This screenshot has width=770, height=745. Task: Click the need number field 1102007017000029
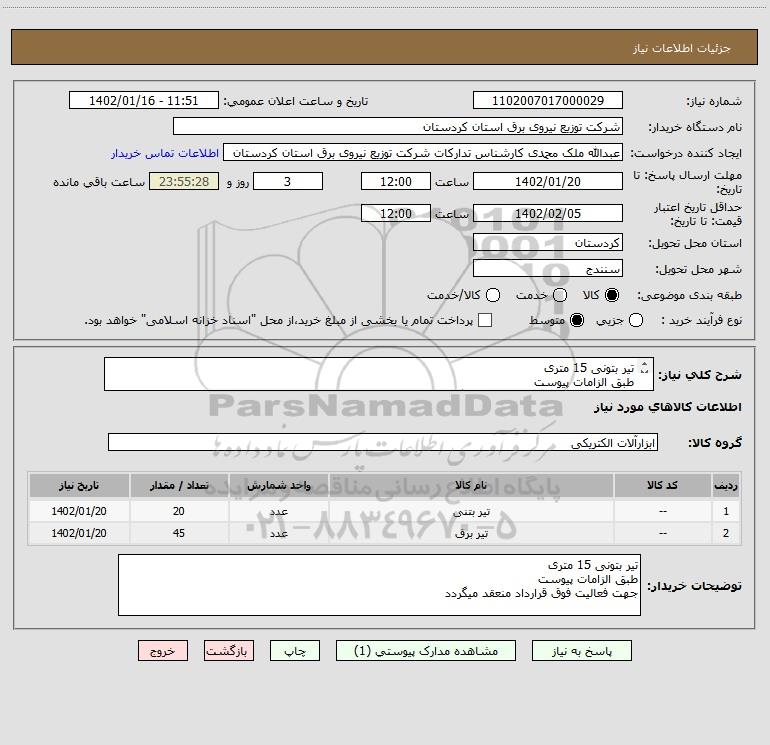(548, 100)
